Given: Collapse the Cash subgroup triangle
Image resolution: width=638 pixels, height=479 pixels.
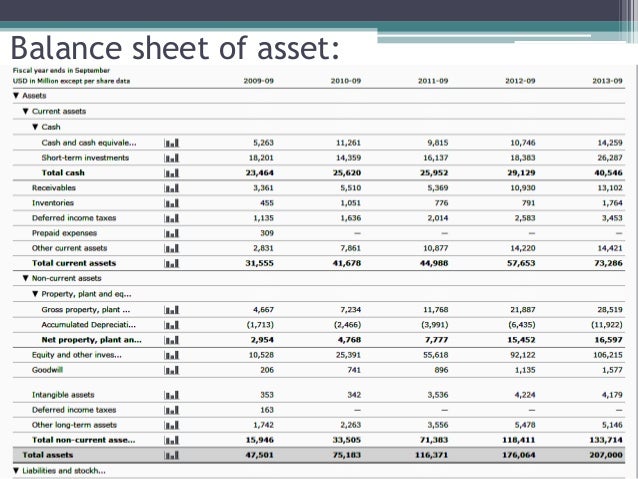Looking at the screenshot, I should [36, 126].
